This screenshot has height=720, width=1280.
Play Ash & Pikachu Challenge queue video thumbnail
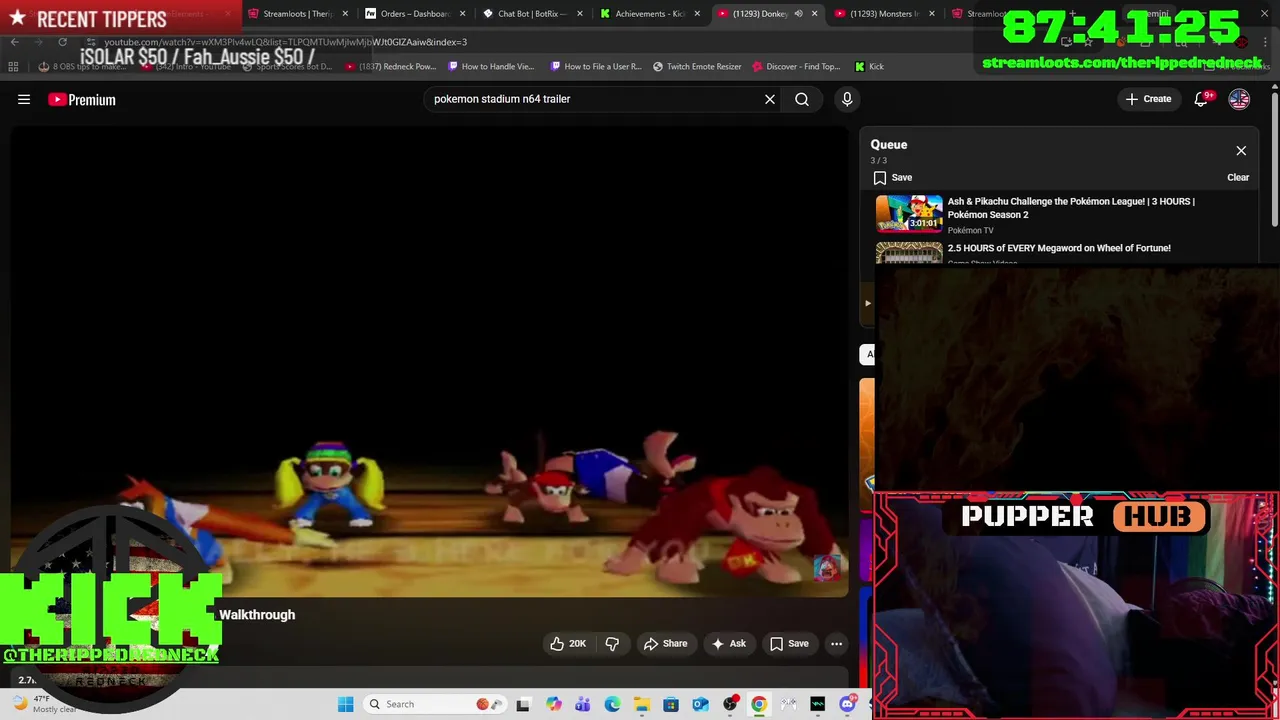tap(909, 213)
